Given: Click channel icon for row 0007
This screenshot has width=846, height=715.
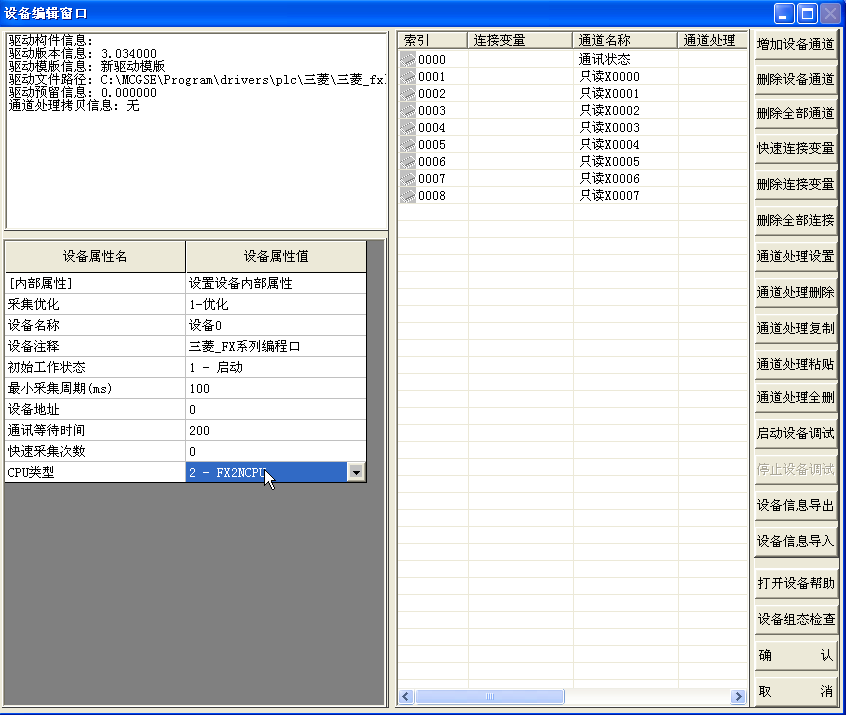Looking at the screenshot, I should 407,179.
